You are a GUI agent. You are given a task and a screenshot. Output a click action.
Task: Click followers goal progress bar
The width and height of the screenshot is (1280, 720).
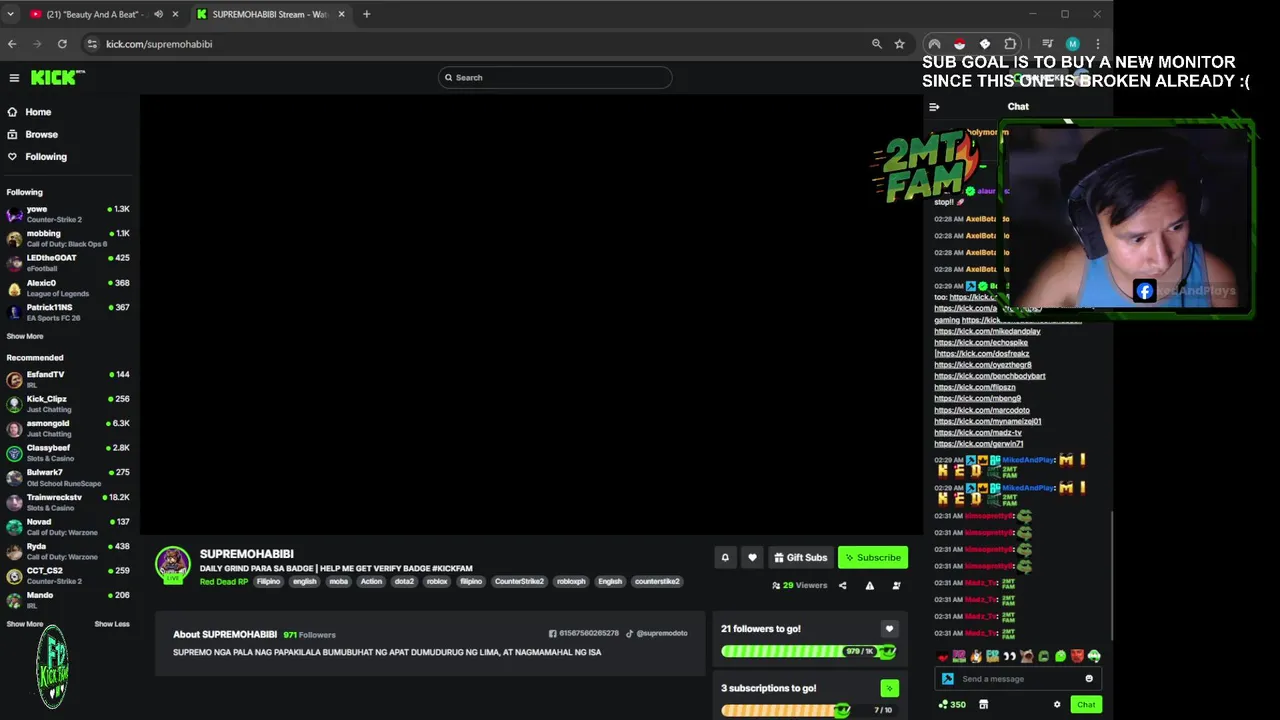tap(808, 651)
